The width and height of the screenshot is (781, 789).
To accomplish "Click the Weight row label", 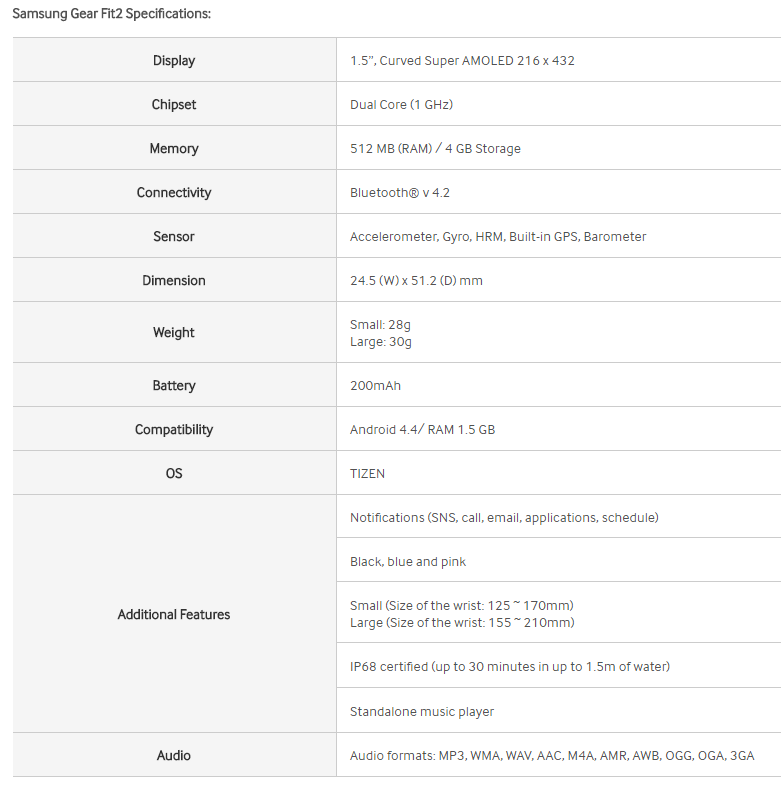I will 174,333.
